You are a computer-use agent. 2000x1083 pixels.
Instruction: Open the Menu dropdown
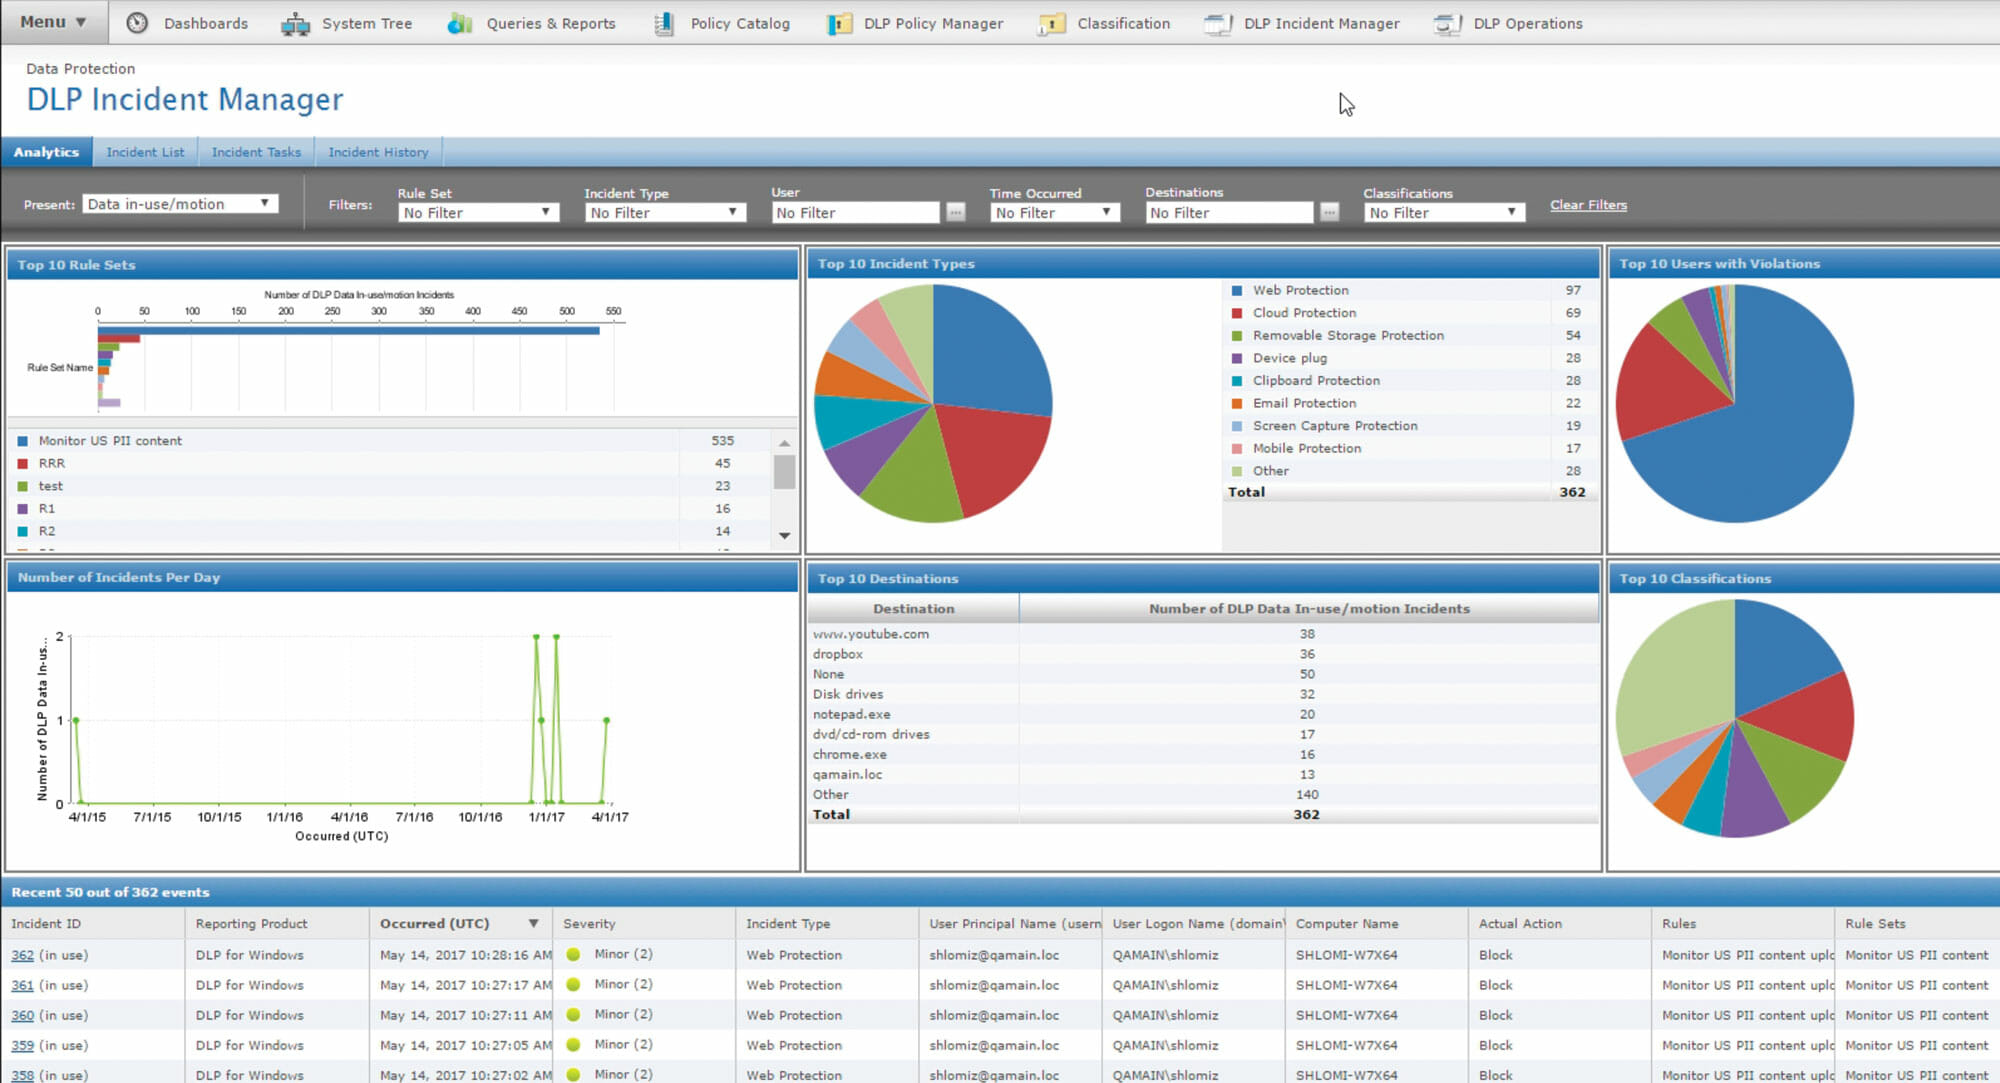tap(52, 21)
